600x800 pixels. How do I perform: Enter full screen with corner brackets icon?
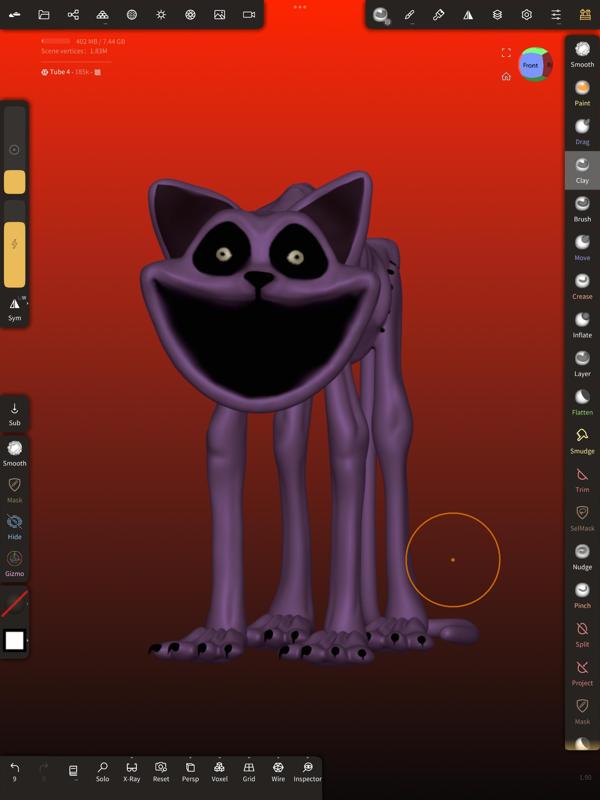(x=506, y=53)
